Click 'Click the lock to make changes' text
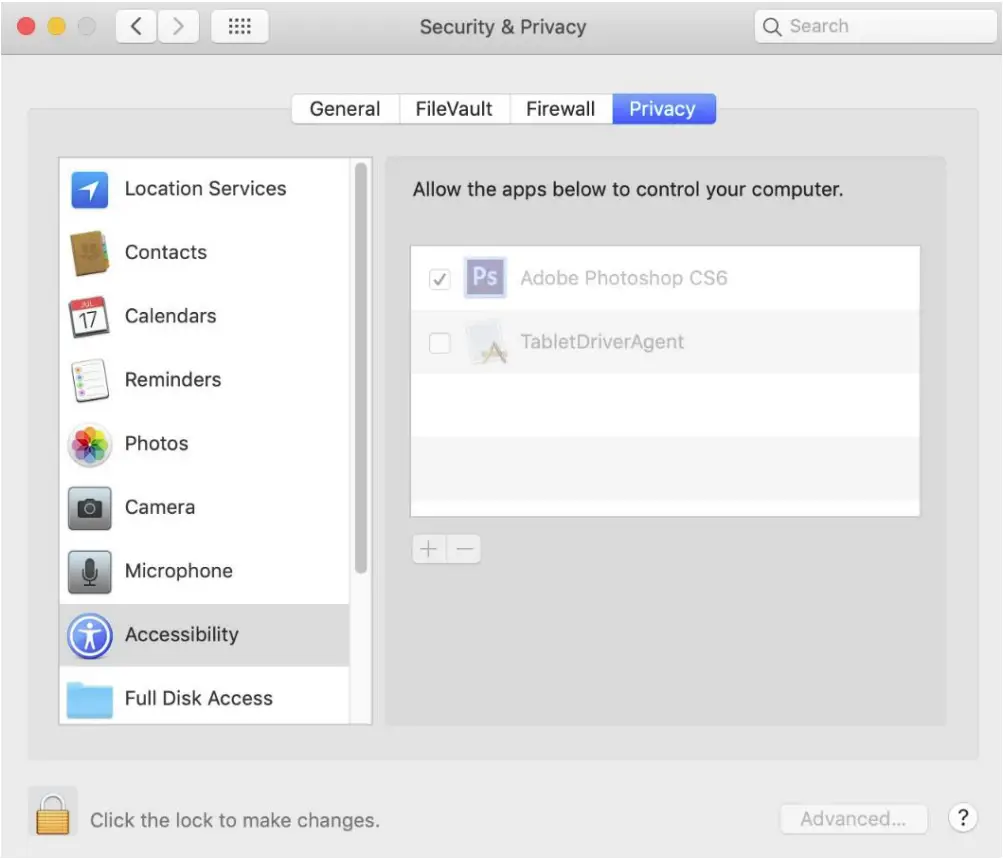 pos(235,820)
